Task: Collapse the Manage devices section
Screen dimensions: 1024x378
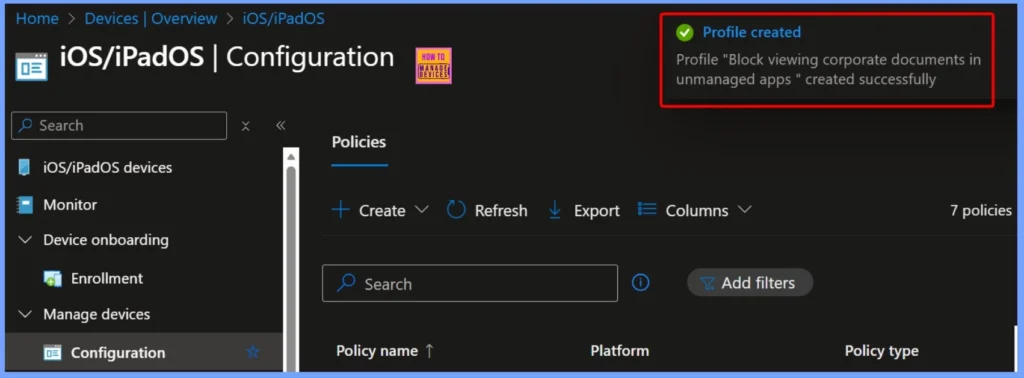Action: click(x=25, y=315)
